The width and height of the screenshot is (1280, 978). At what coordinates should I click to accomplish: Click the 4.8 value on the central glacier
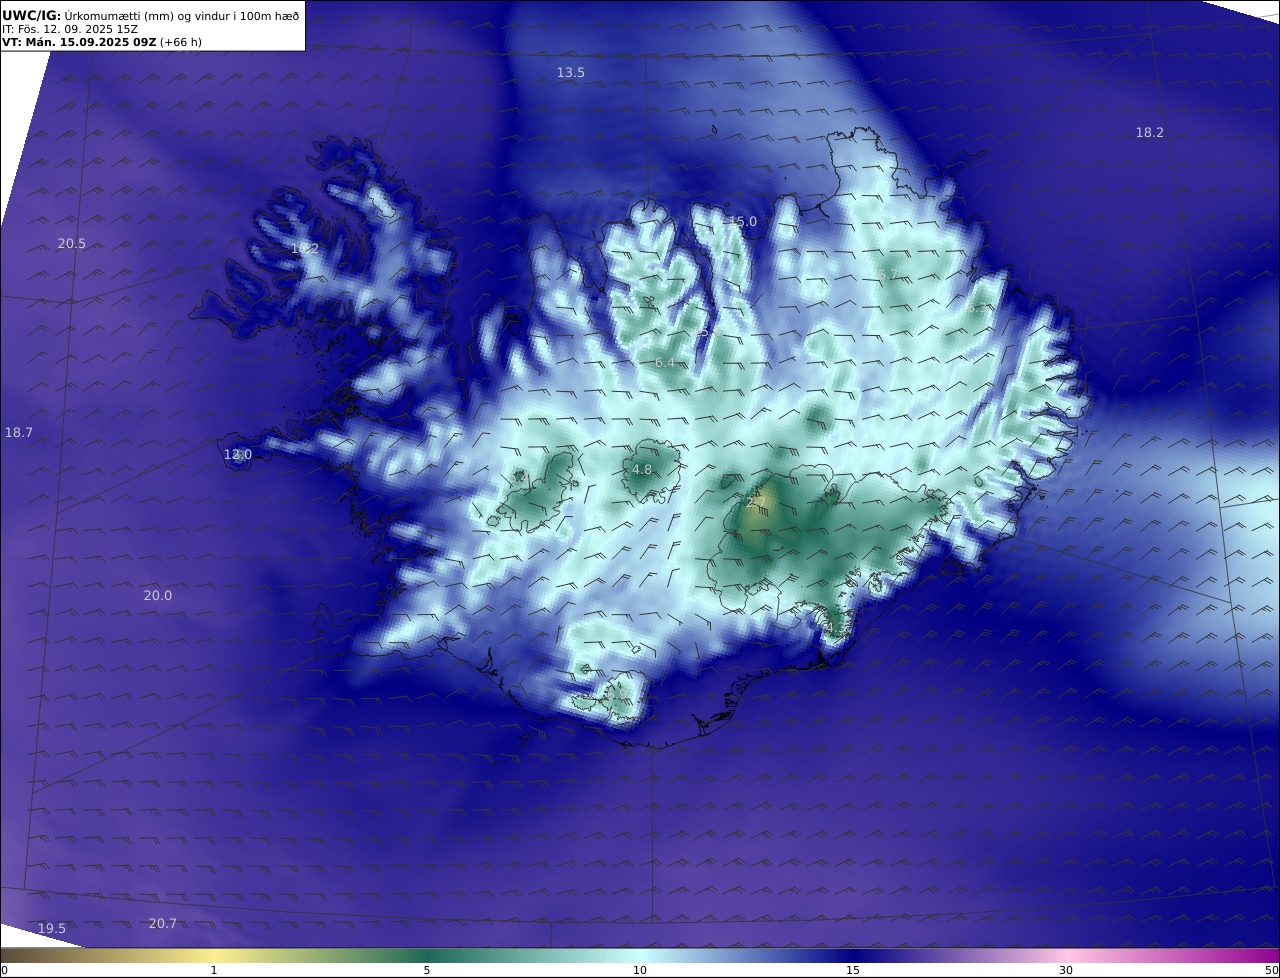642,470
